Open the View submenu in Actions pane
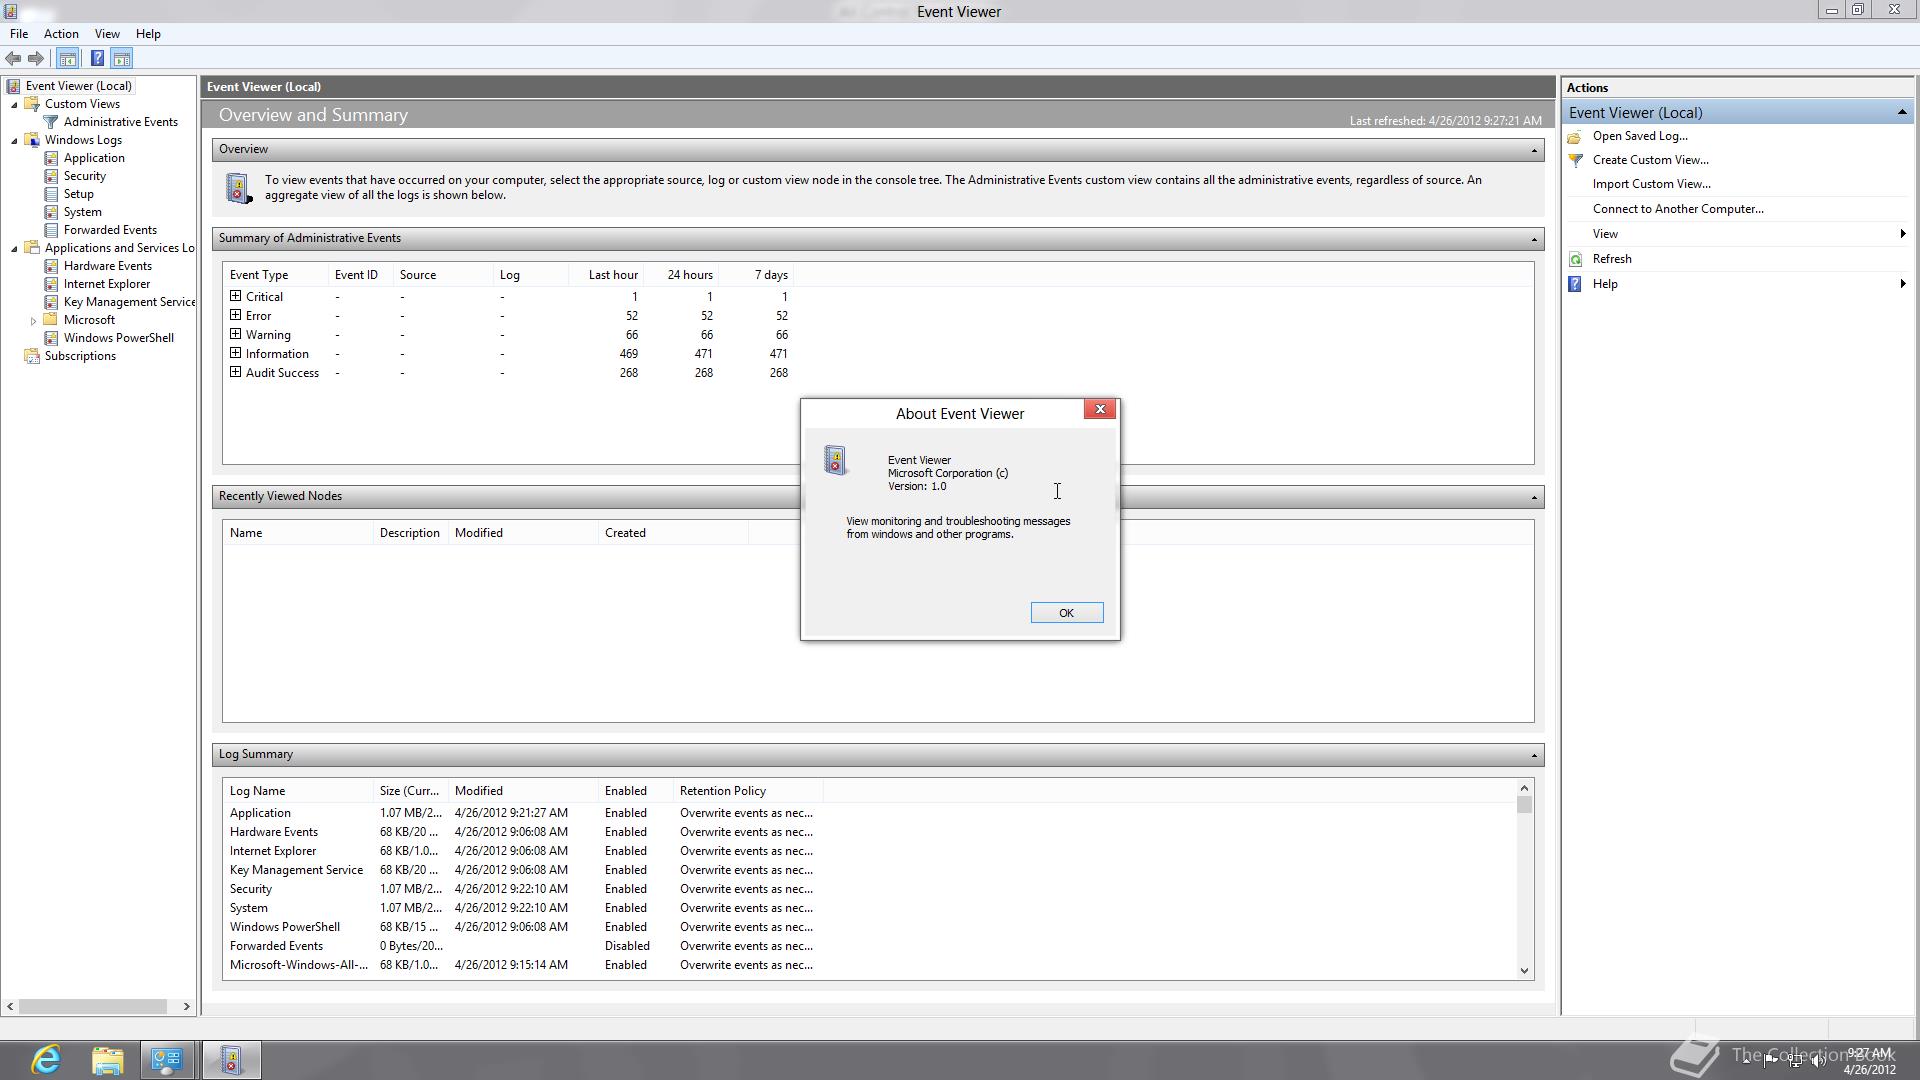 [1738, 234]
